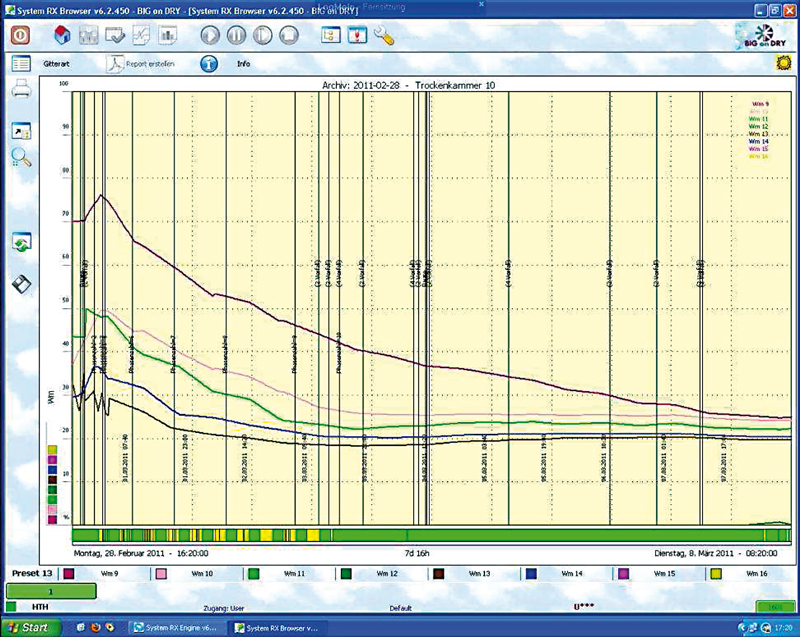Viewport: 800px width, 637px height.
Task: Open the grayed chamber overview icon
Action: (x=89, y=35)
